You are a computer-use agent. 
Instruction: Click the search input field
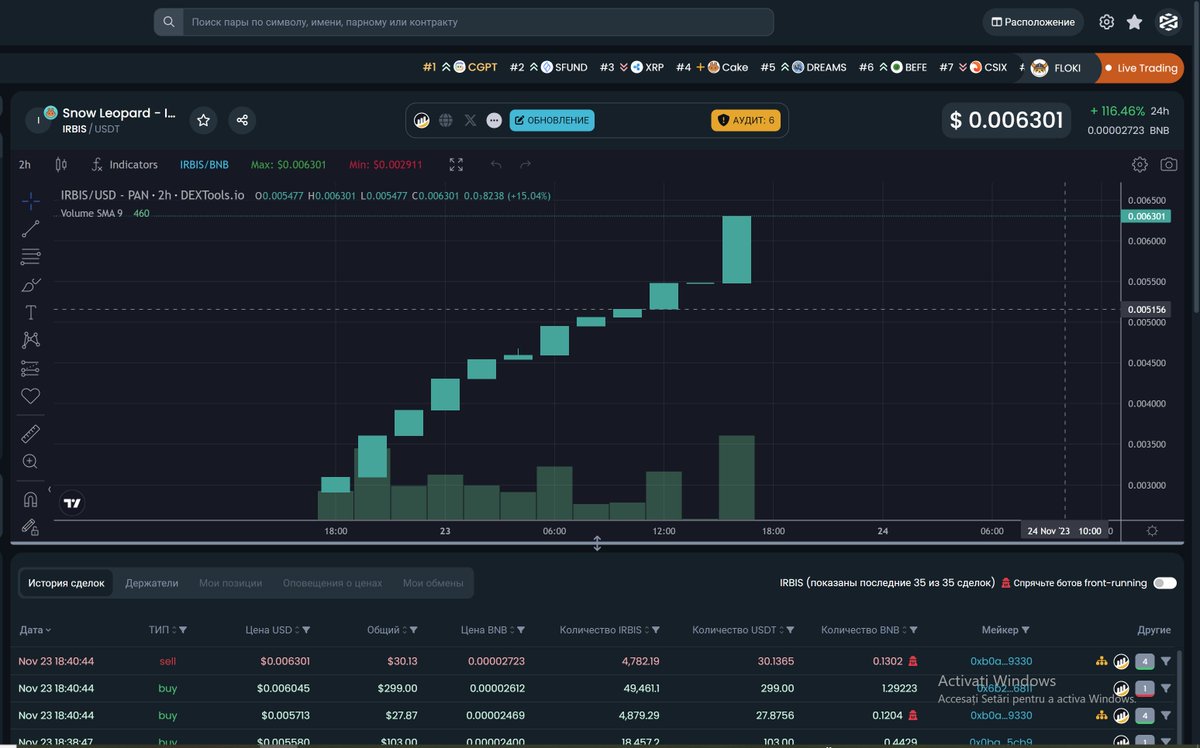click(x=478, y=21)
